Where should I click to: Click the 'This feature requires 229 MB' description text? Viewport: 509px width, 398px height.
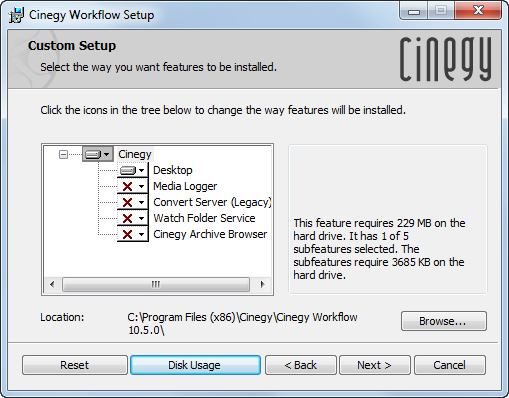pos(379,249)
